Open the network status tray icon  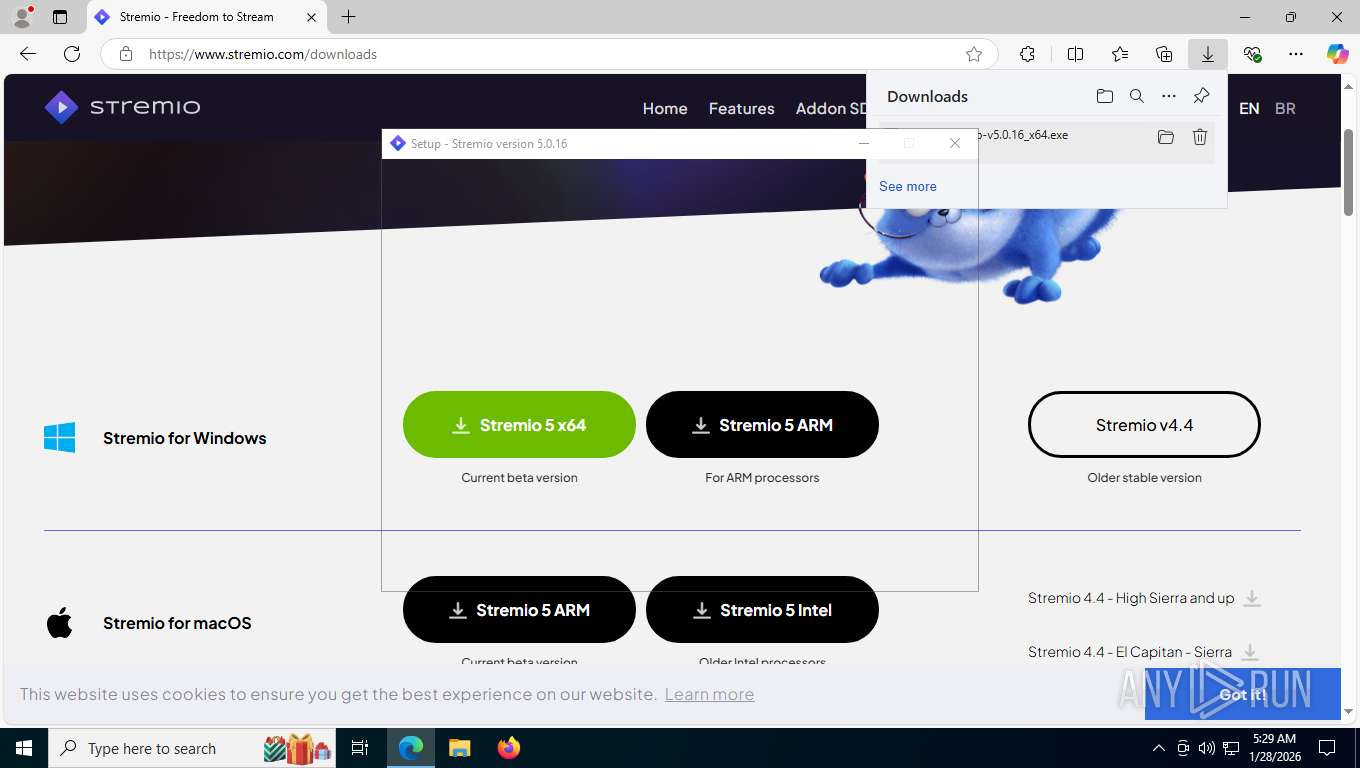pos(1231,748)
